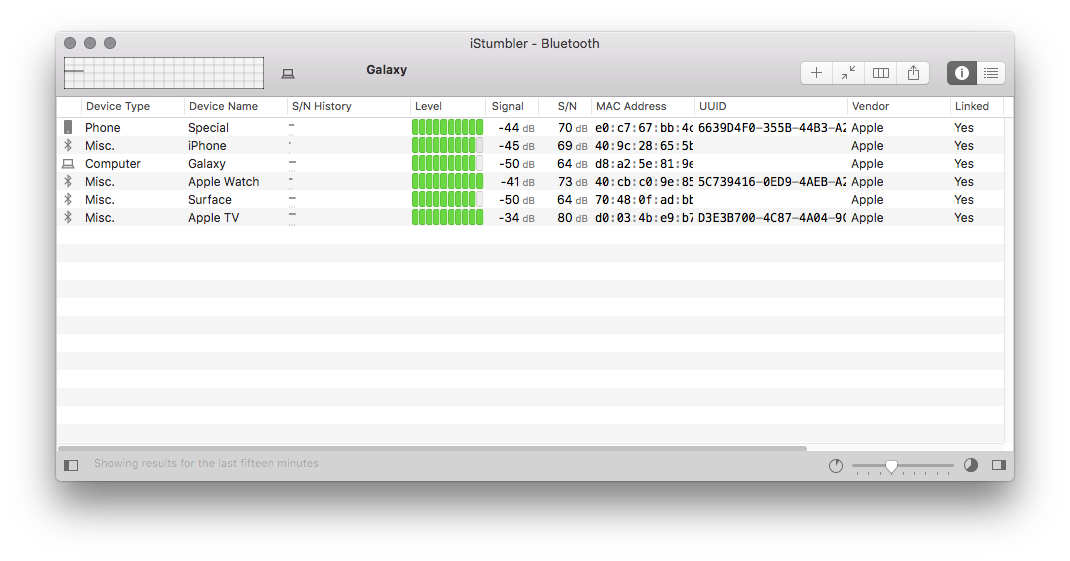The image size is (1070, 561).
Task: Click Vendor Apple in Surface row
Action: pos(867,199)
